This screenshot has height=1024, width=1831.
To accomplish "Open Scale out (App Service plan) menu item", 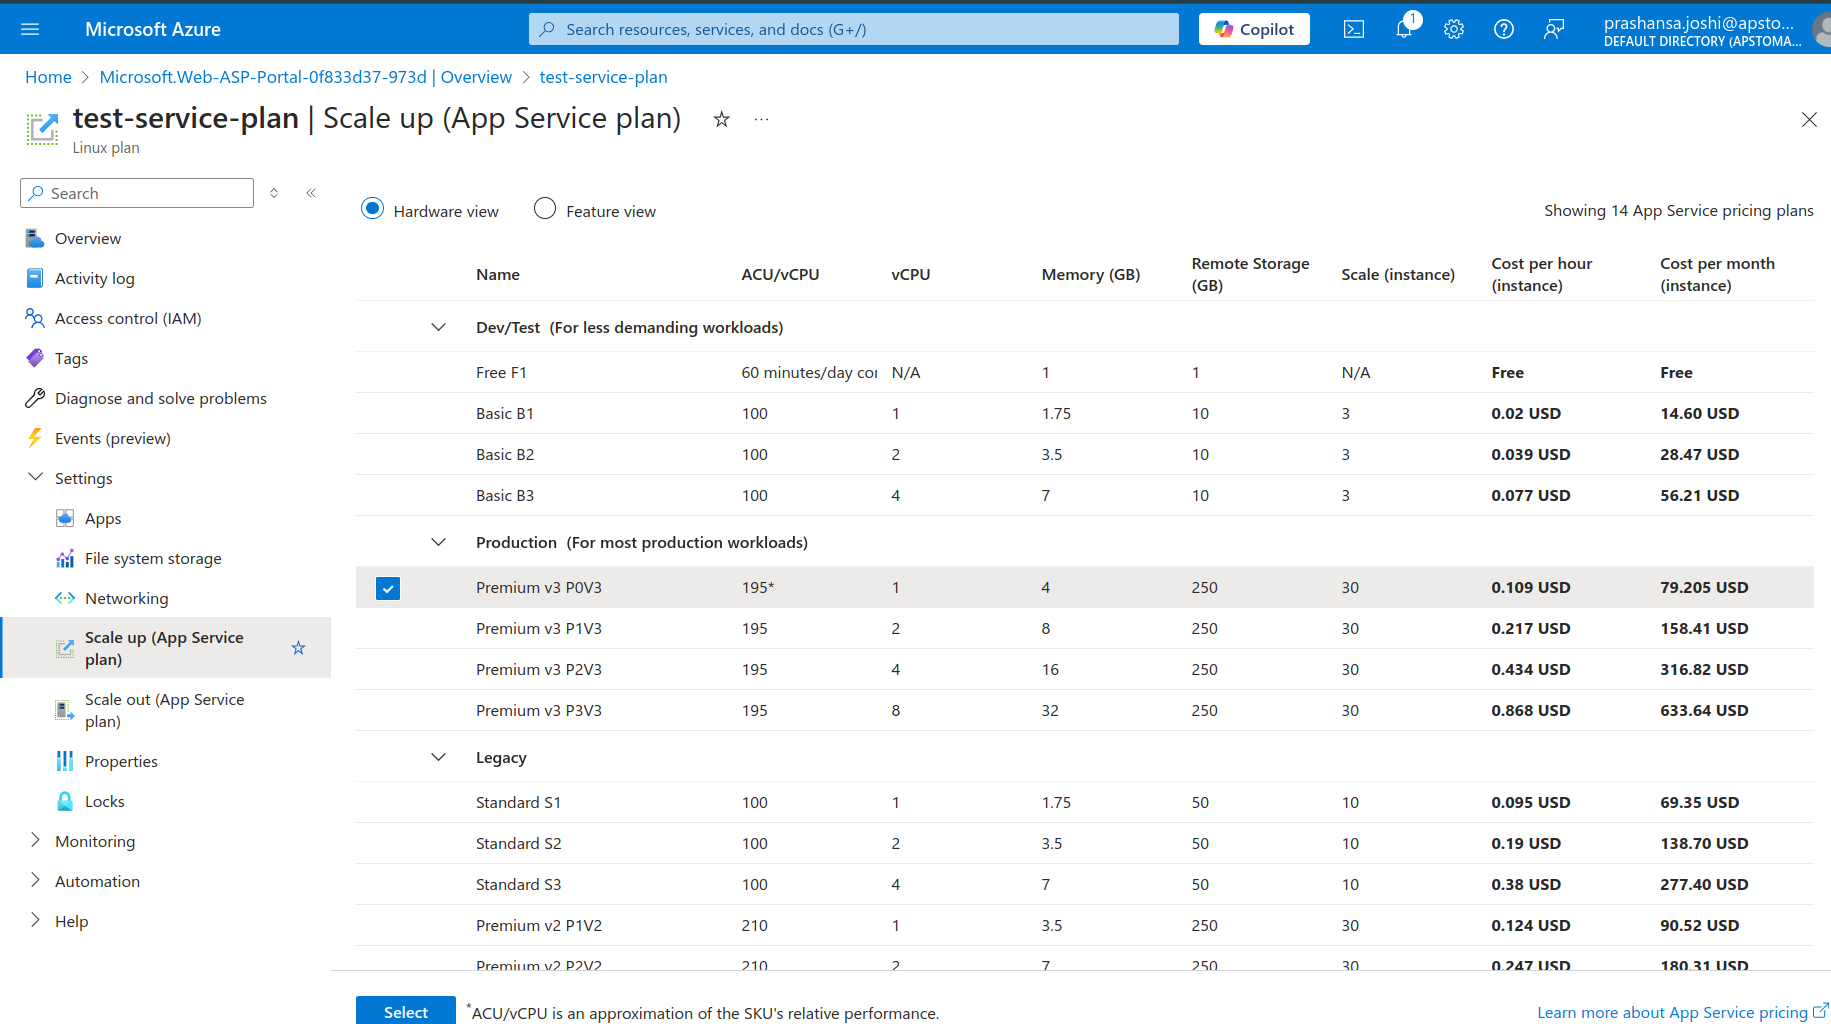I will pyautogui.click(x=166, y=710).
